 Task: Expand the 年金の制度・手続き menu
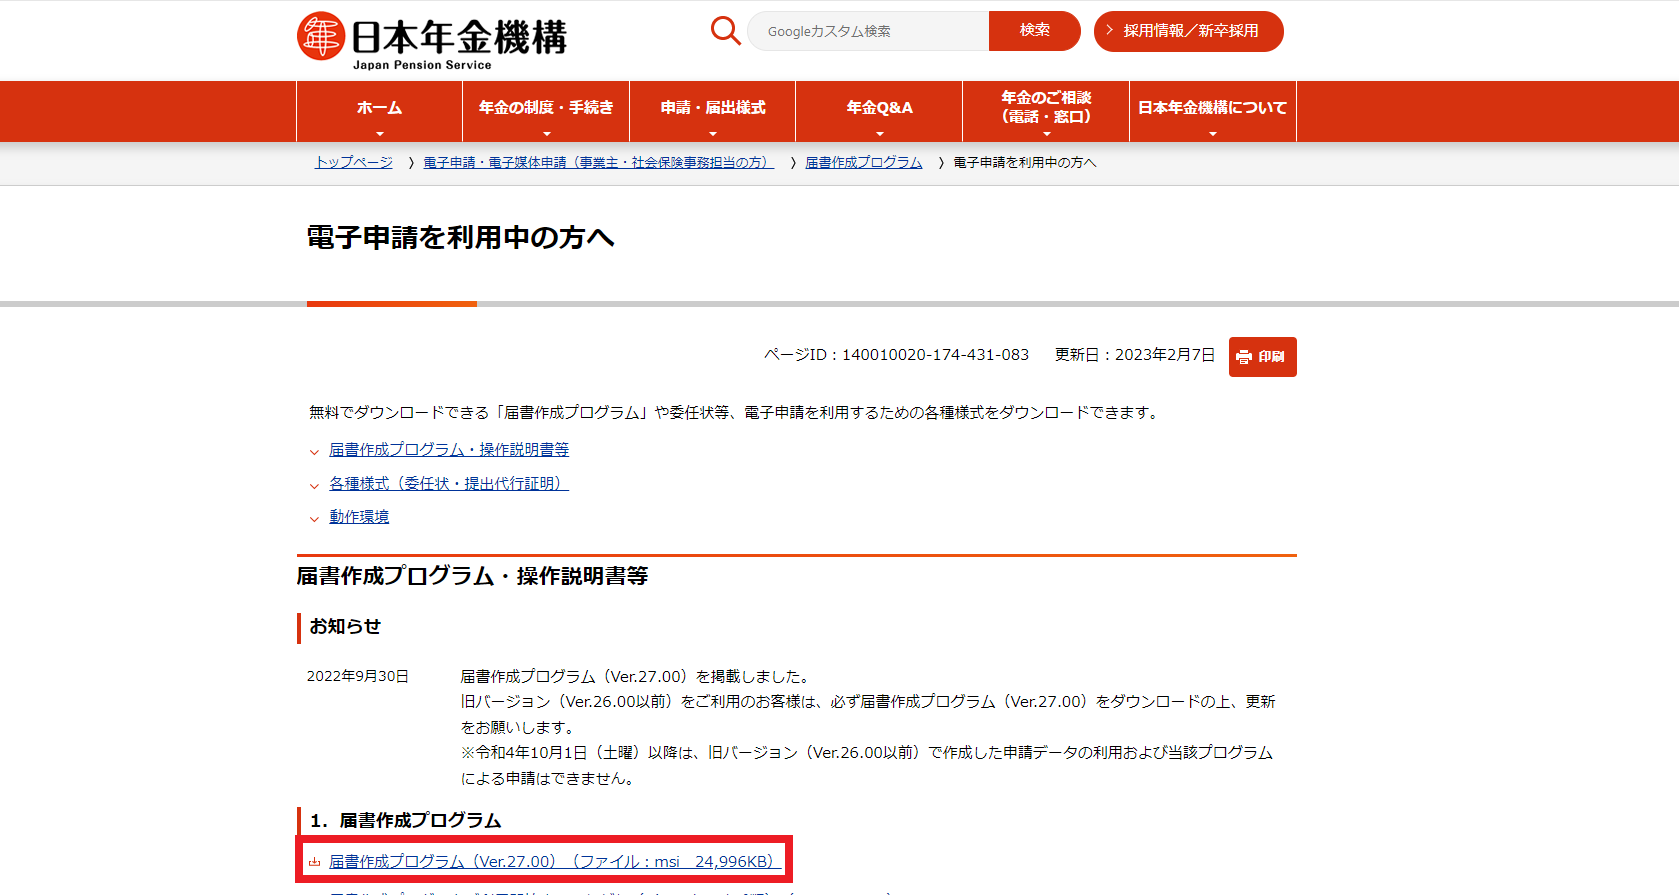[x=545, y=110]
